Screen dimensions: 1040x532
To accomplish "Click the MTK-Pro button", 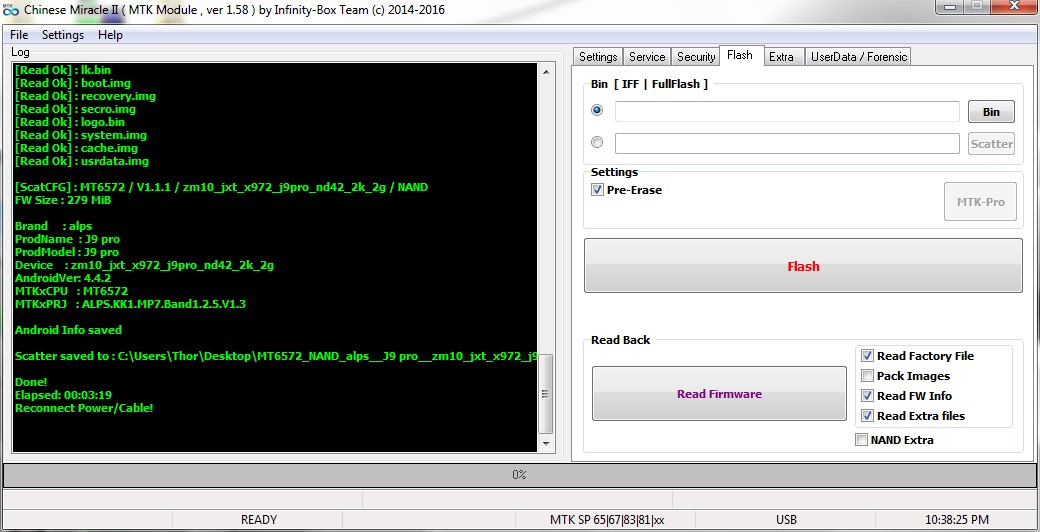I will [x=980, y=202].
